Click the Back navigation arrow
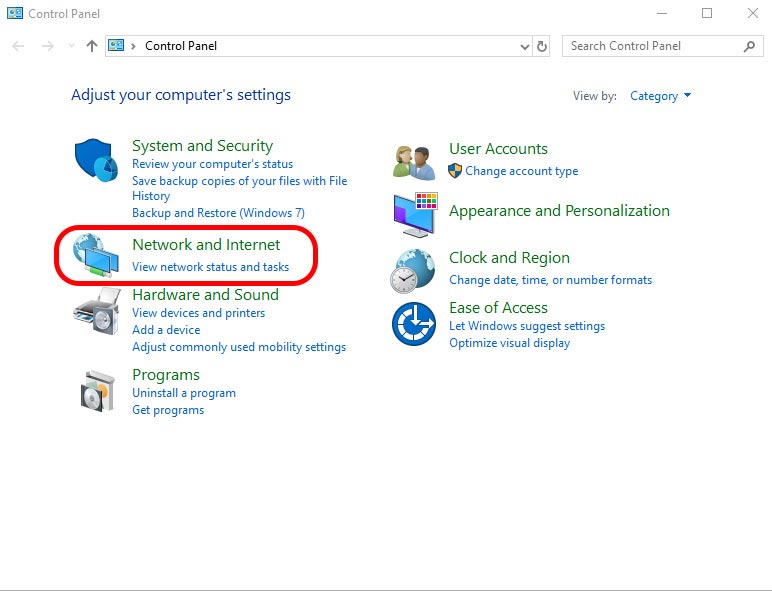 click(x=18, y=46)
